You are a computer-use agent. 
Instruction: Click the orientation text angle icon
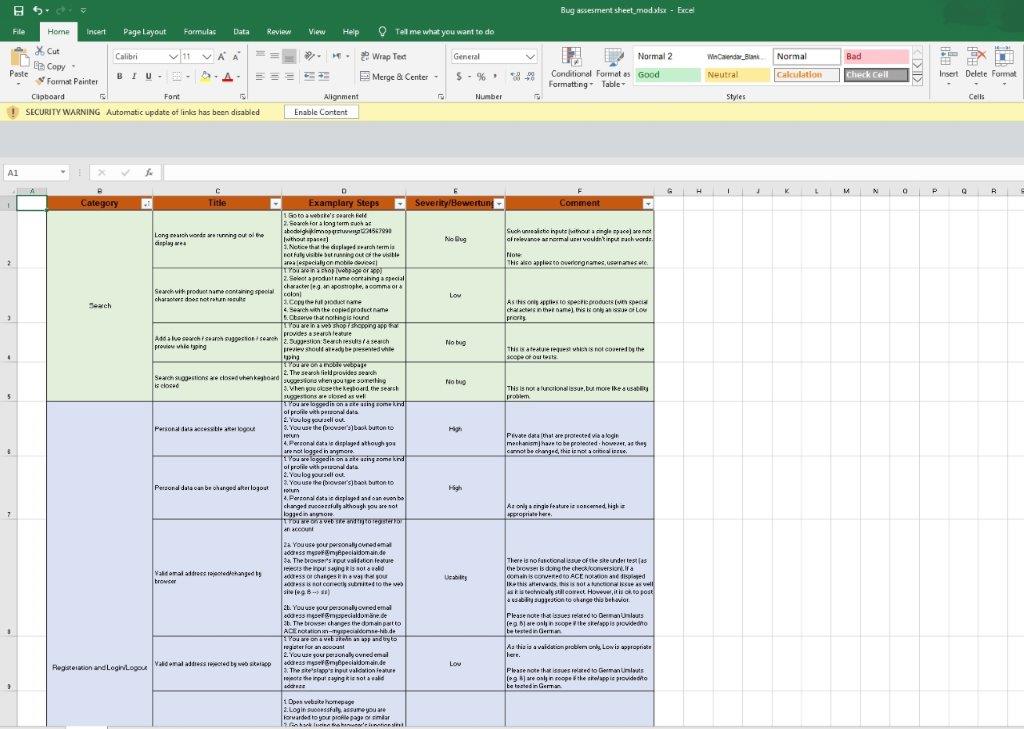(x=309, y=56)
